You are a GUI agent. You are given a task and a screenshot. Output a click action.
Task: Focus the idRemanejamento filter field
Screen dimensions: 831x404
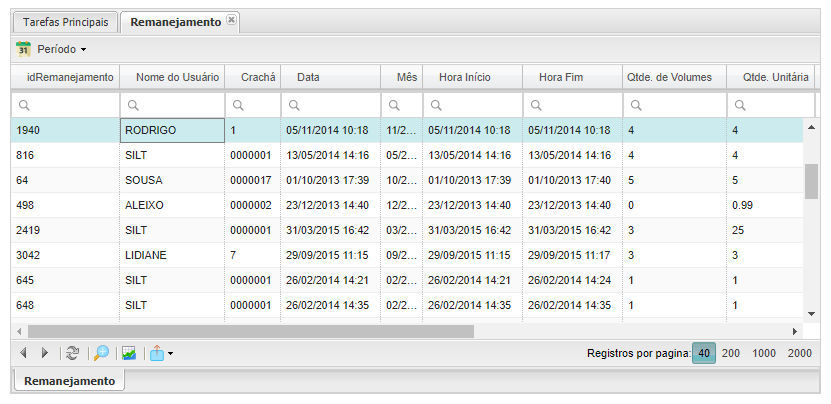pyautogui.click(x=65, y=106)
